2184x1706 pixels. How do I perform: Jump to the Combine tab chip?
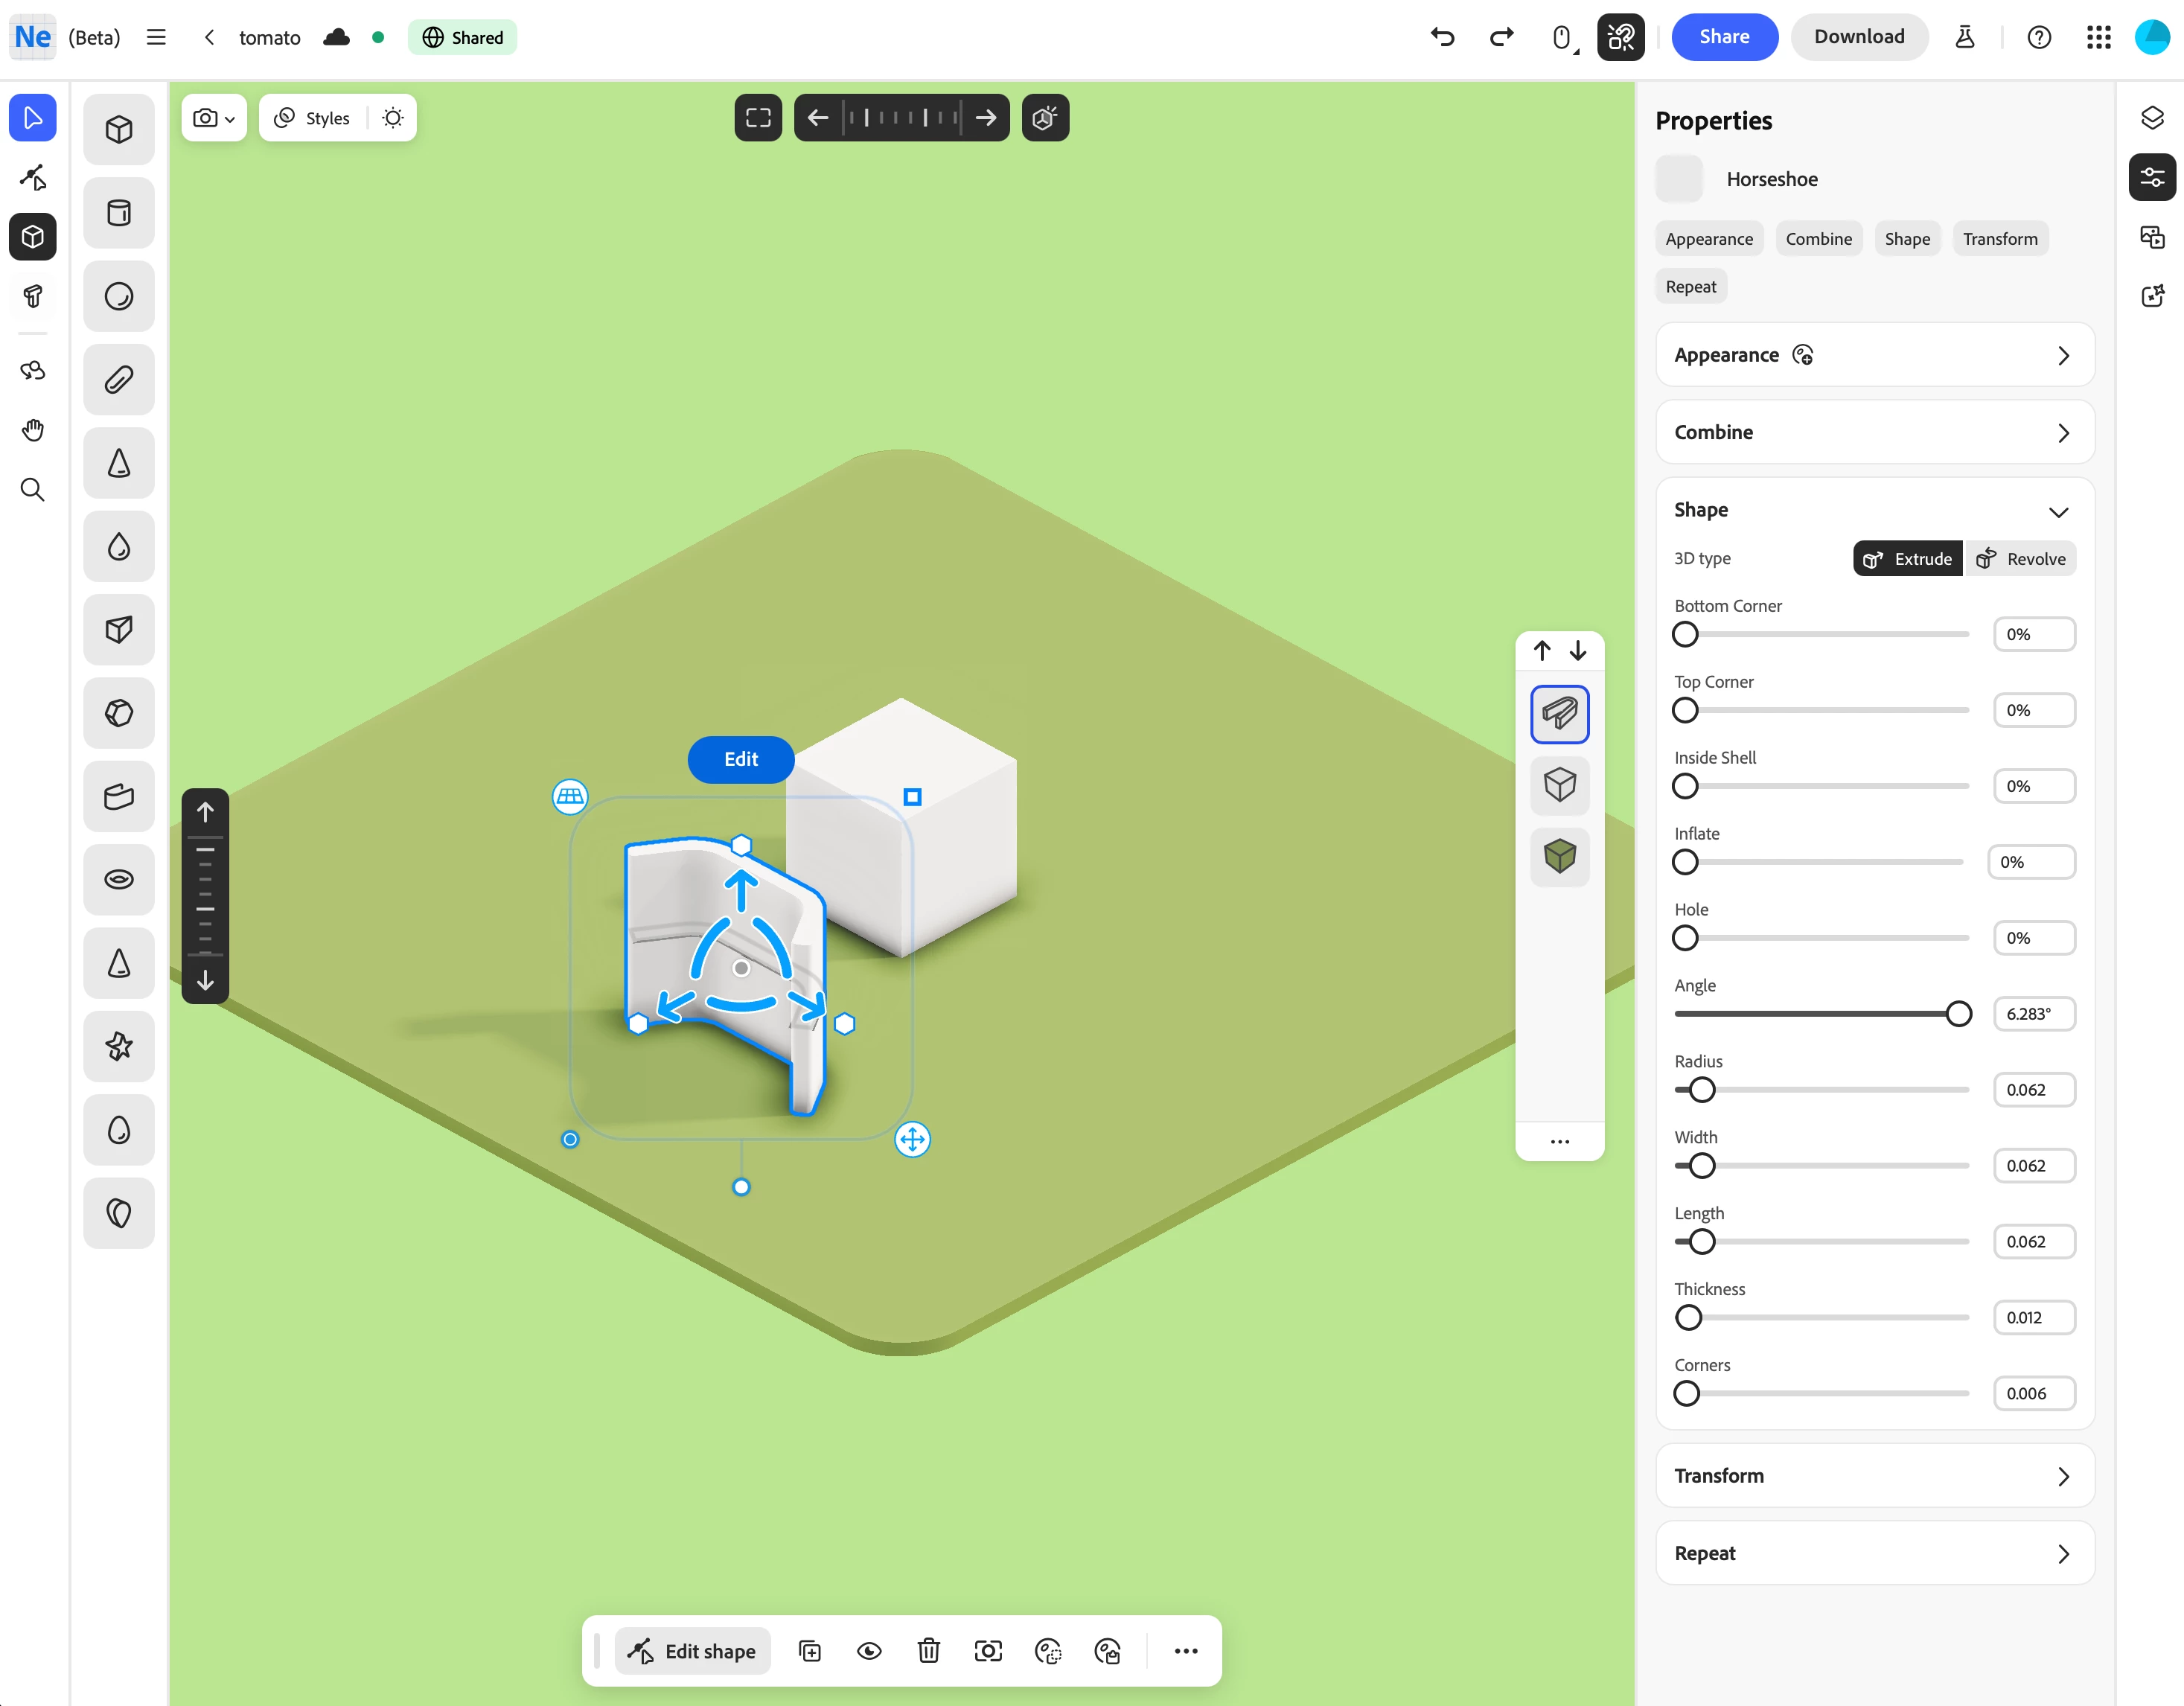click(1818, 239)
